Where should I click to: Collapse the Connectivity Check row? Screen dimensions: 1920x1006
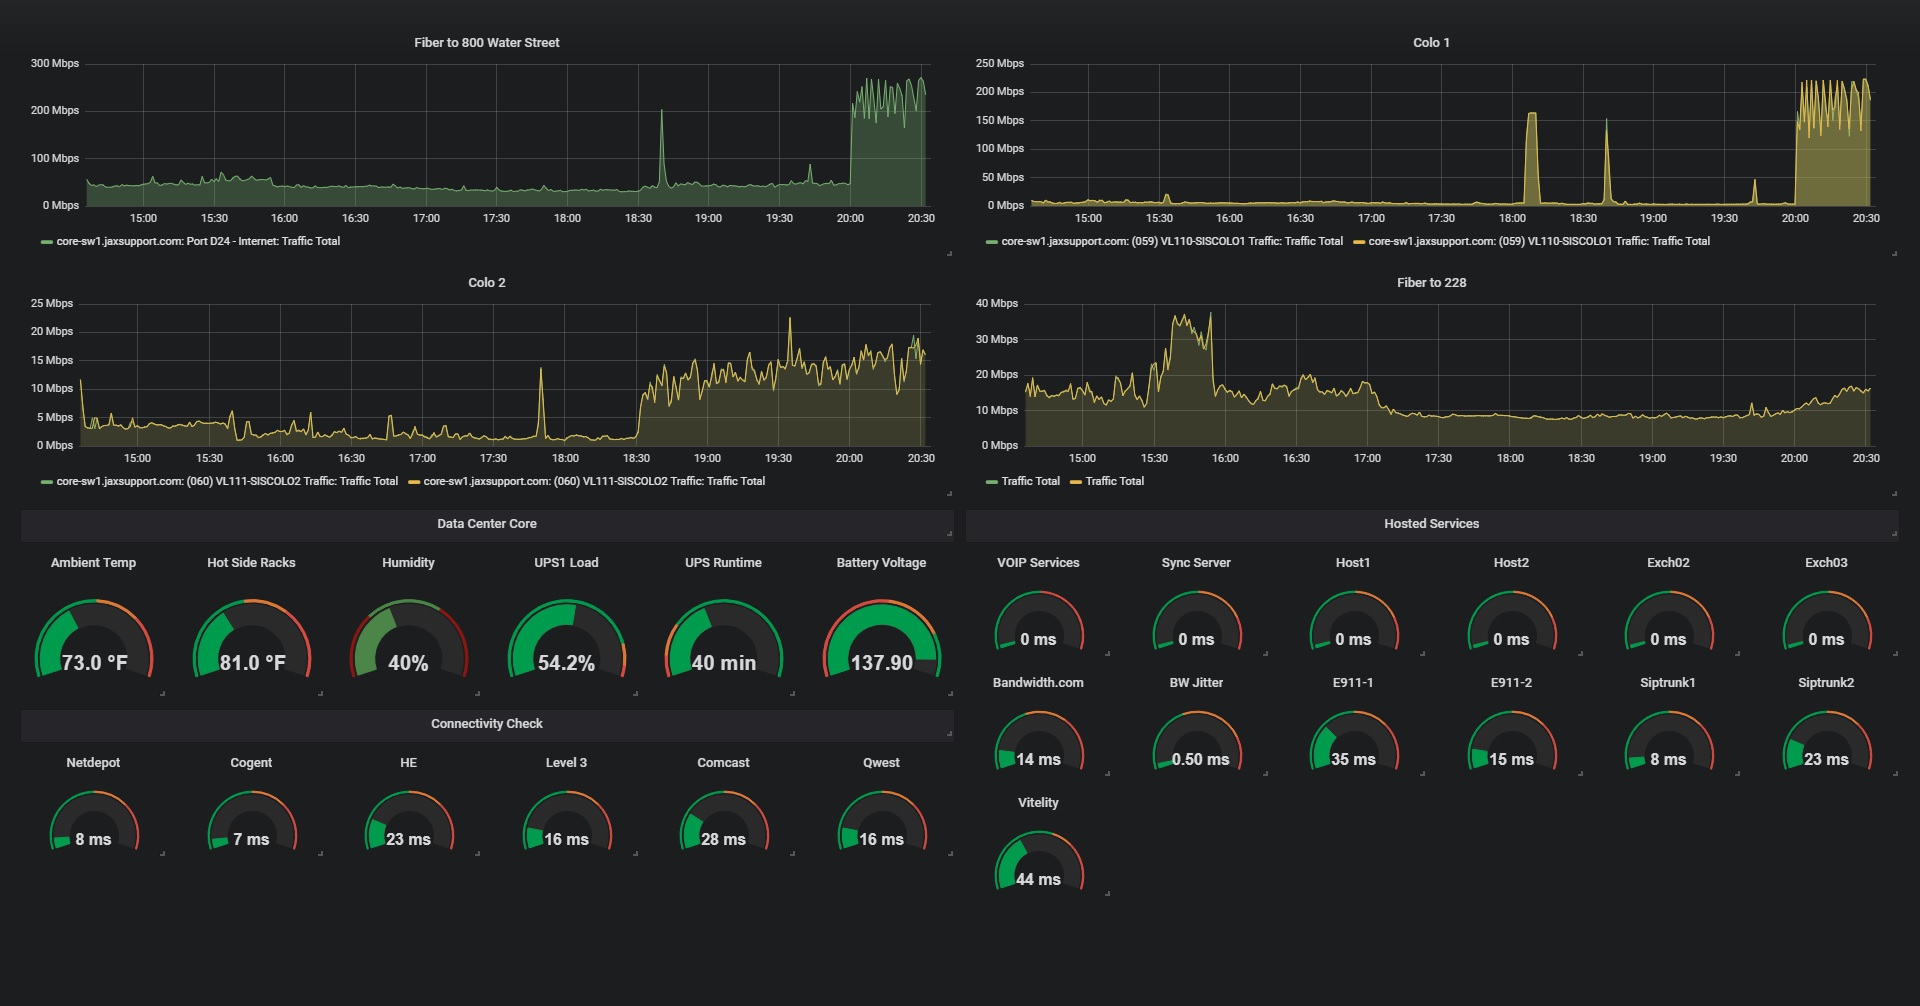(486, 723)
